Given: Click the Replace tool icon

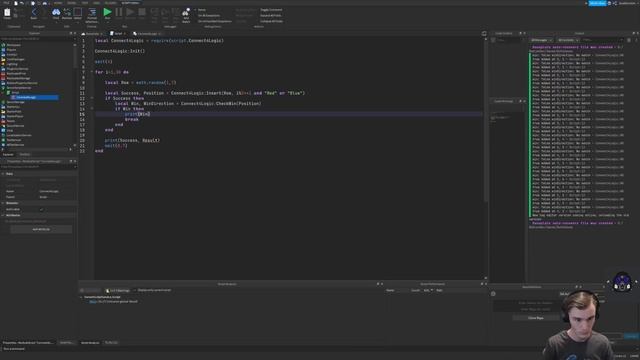Looking at the screenshot, I should tap(67, 13).
